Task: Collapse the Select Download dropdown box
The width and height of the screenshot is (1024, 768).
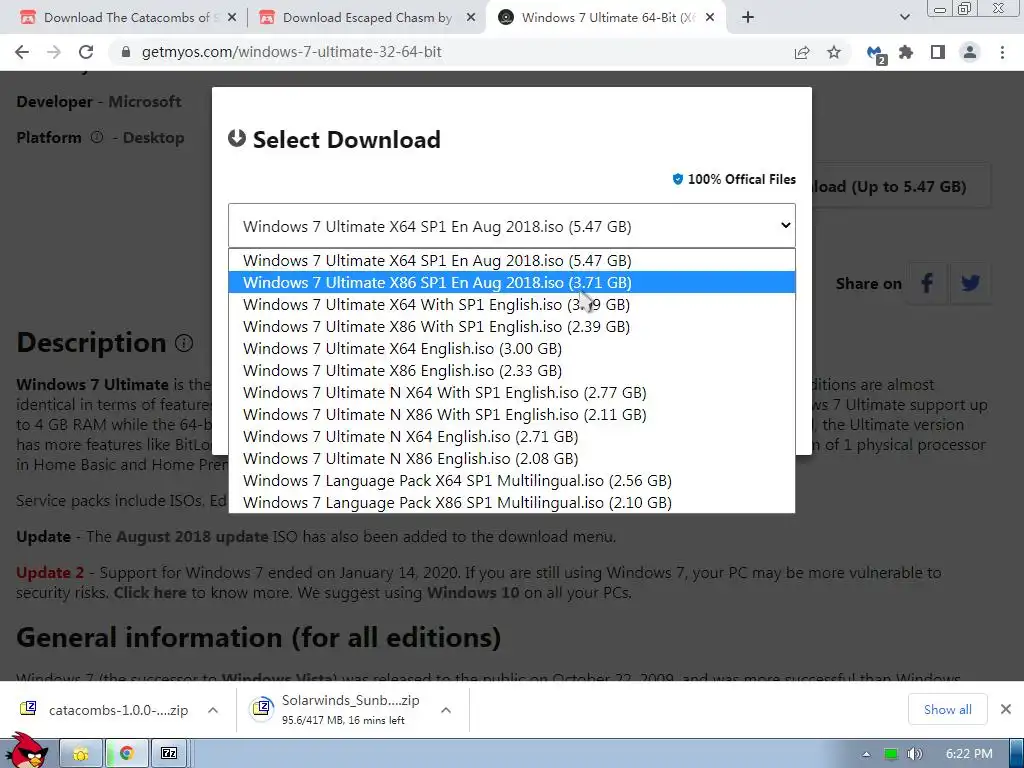Action: coord(511,226)
